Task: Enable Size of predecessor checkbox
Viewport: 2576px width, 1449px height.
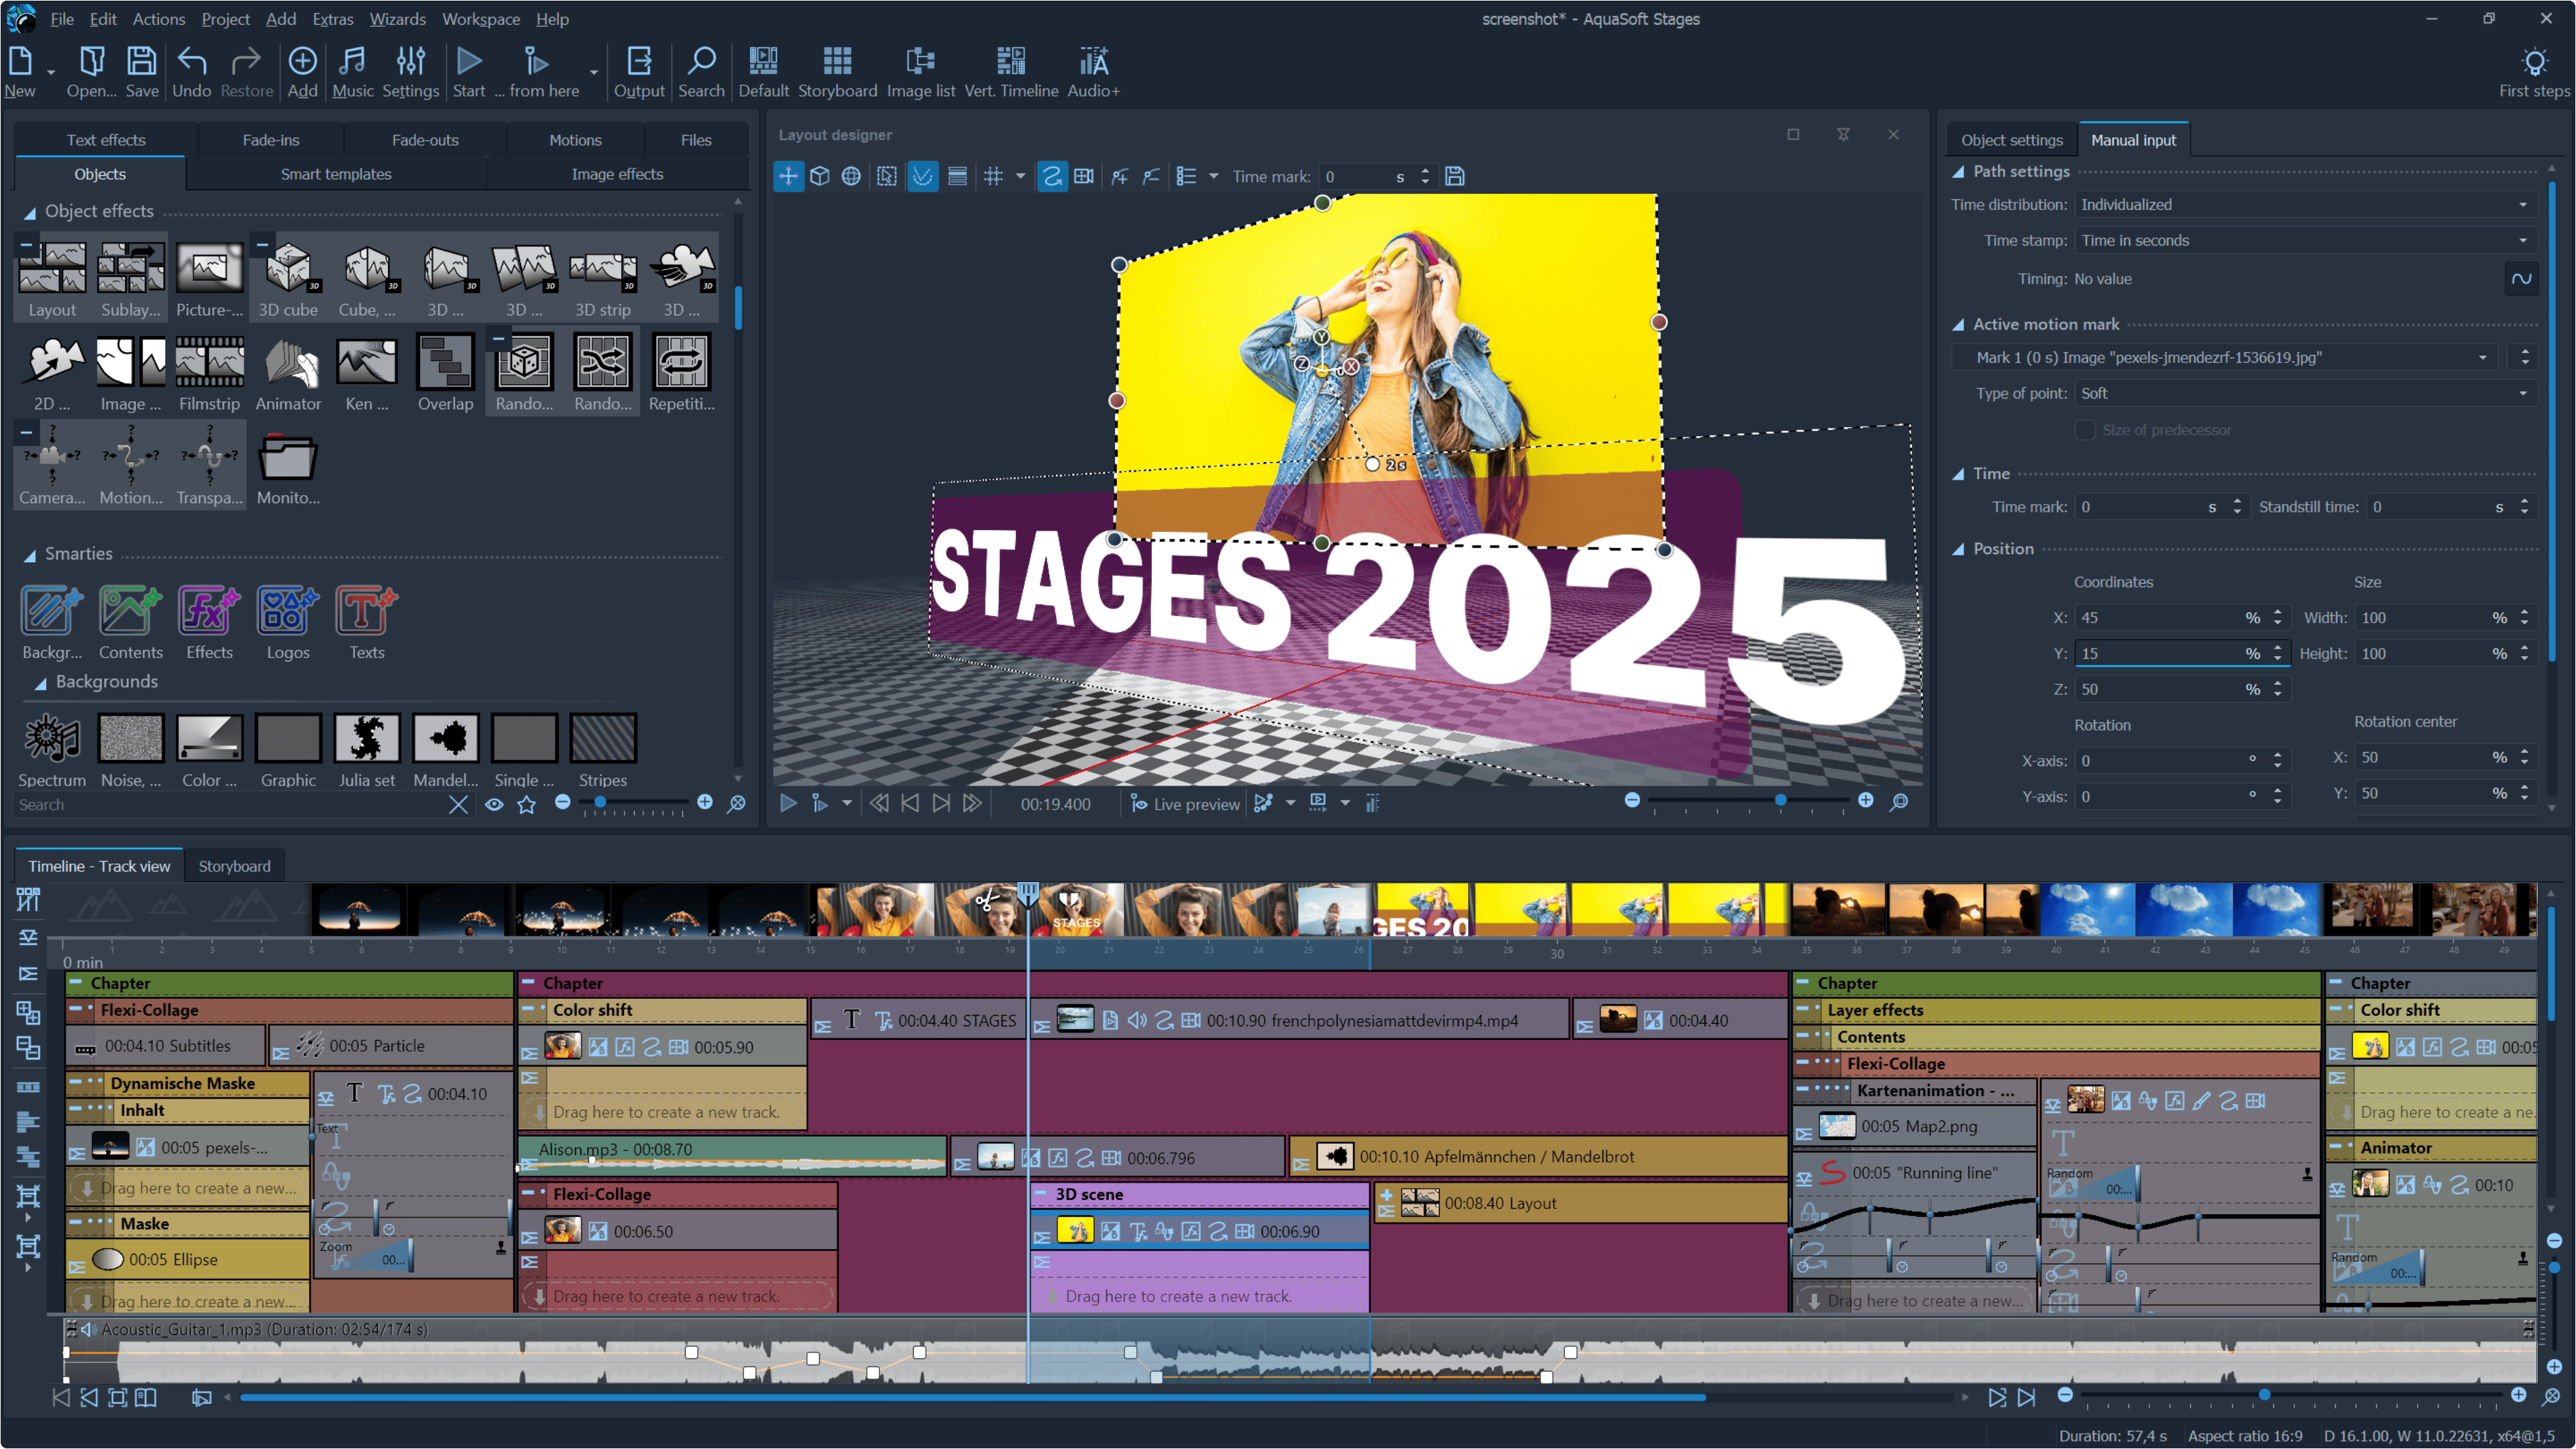Action: click(x=2085, y=430)
